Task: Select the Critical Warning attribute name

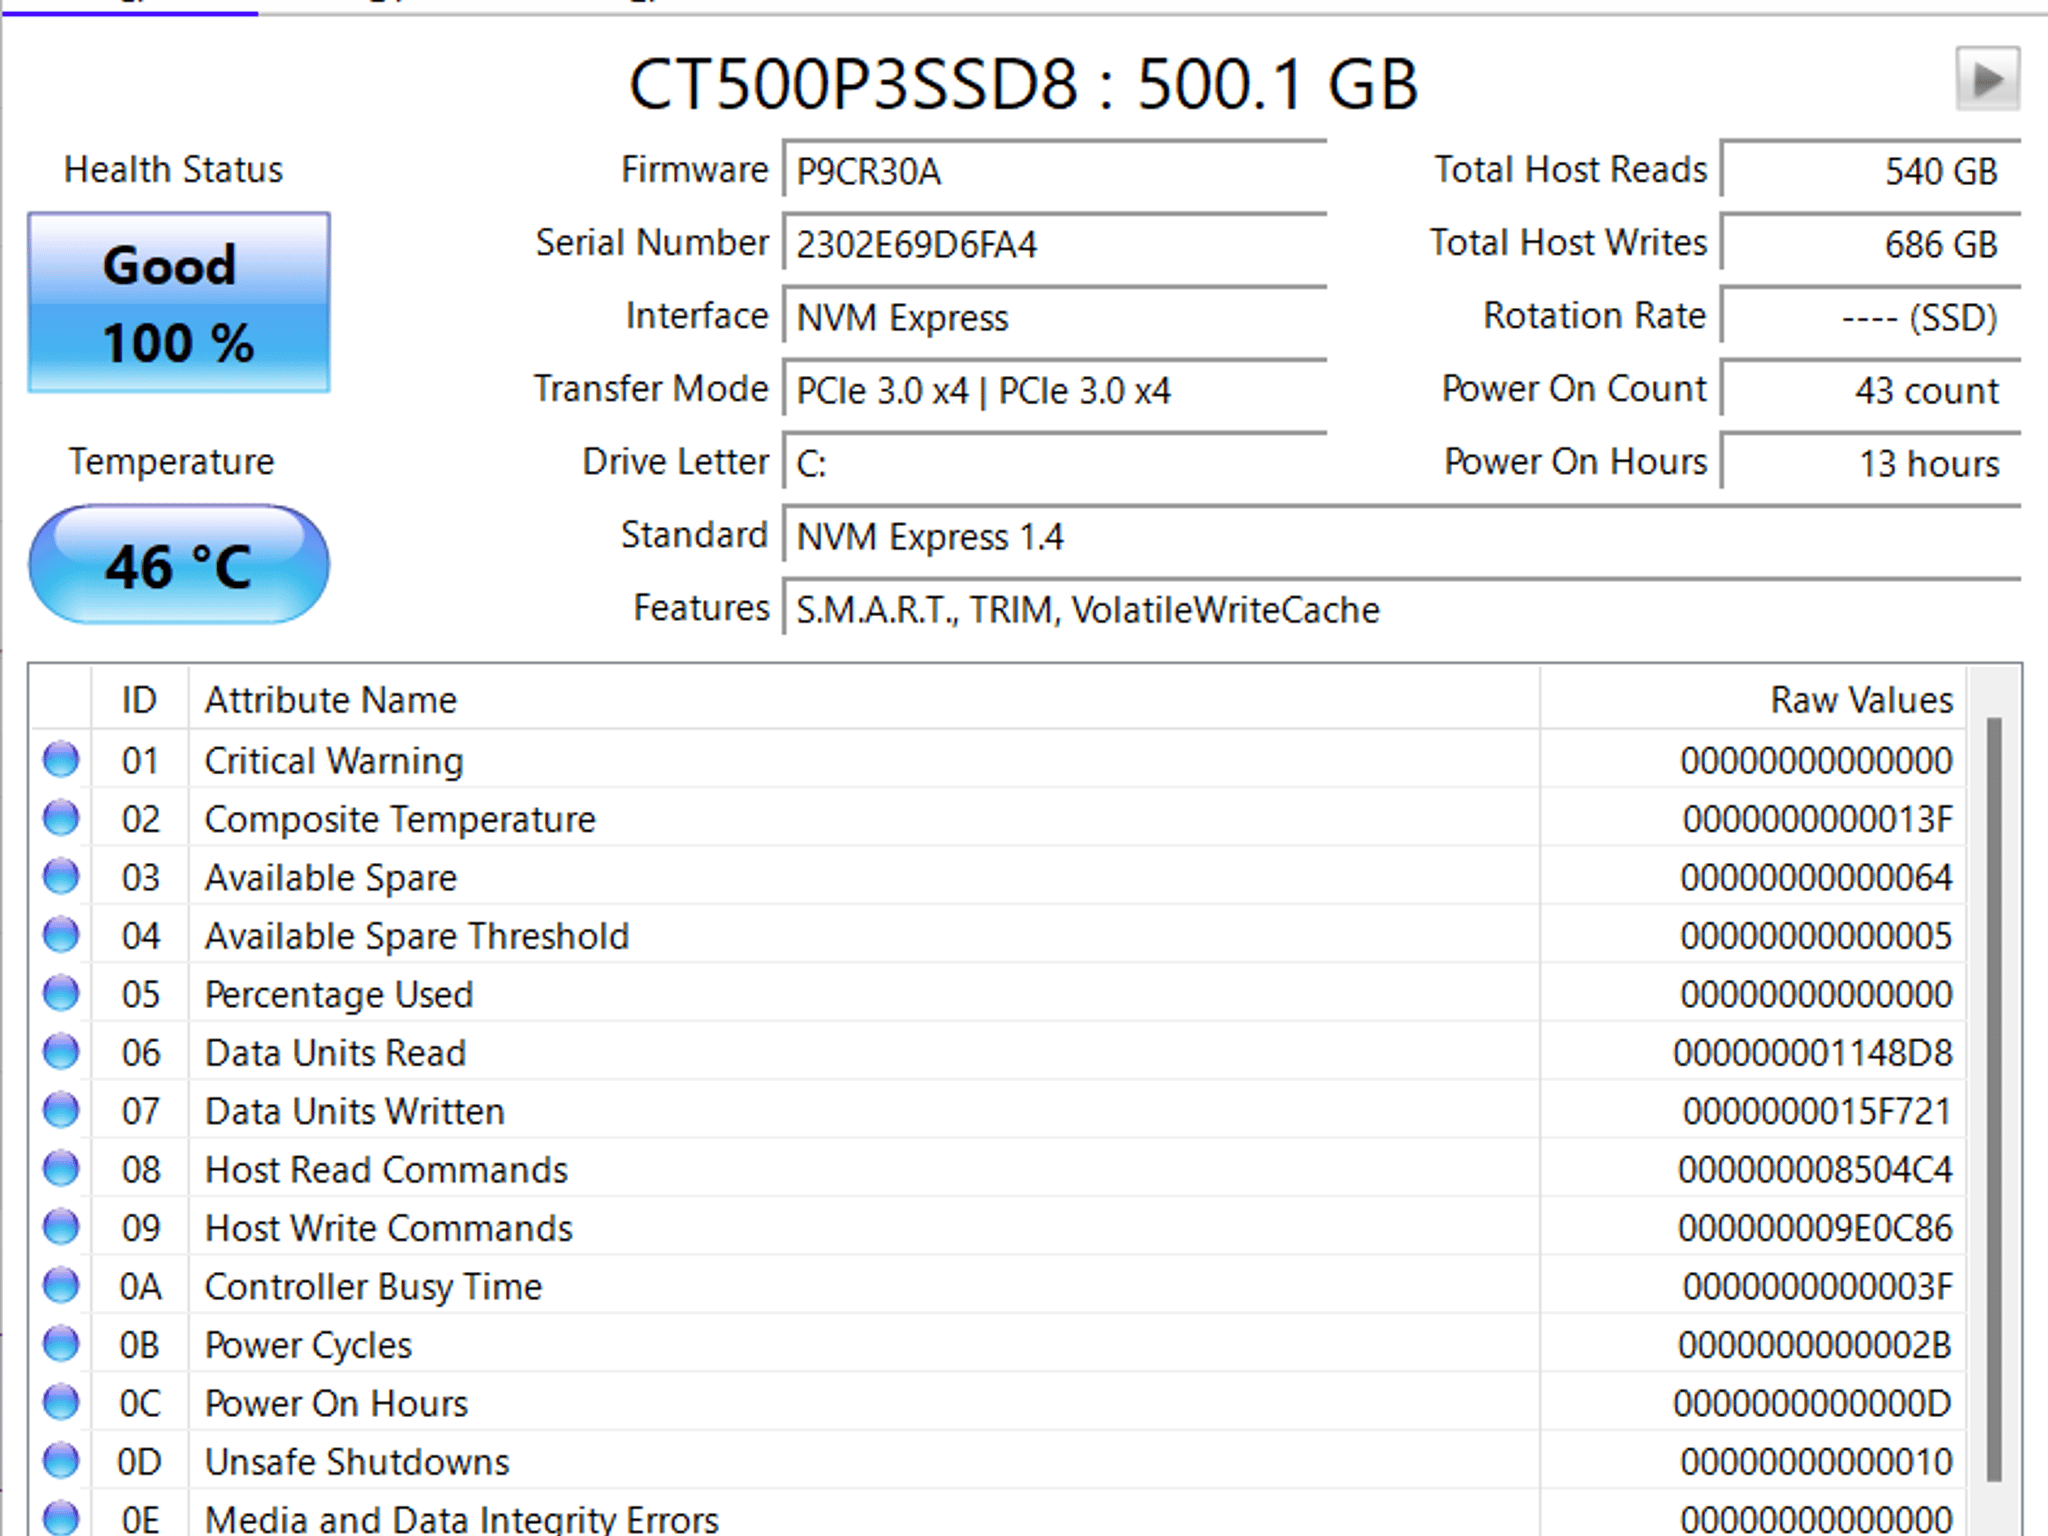Action: tap(334, 761)
